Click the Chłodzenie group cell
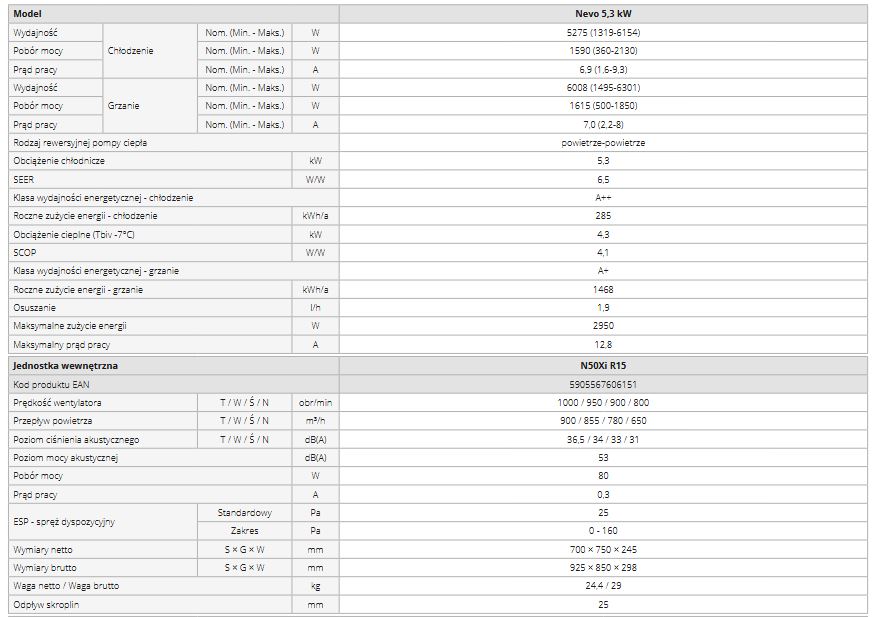Viewport: 875px width, 617px height. (130, 51)
